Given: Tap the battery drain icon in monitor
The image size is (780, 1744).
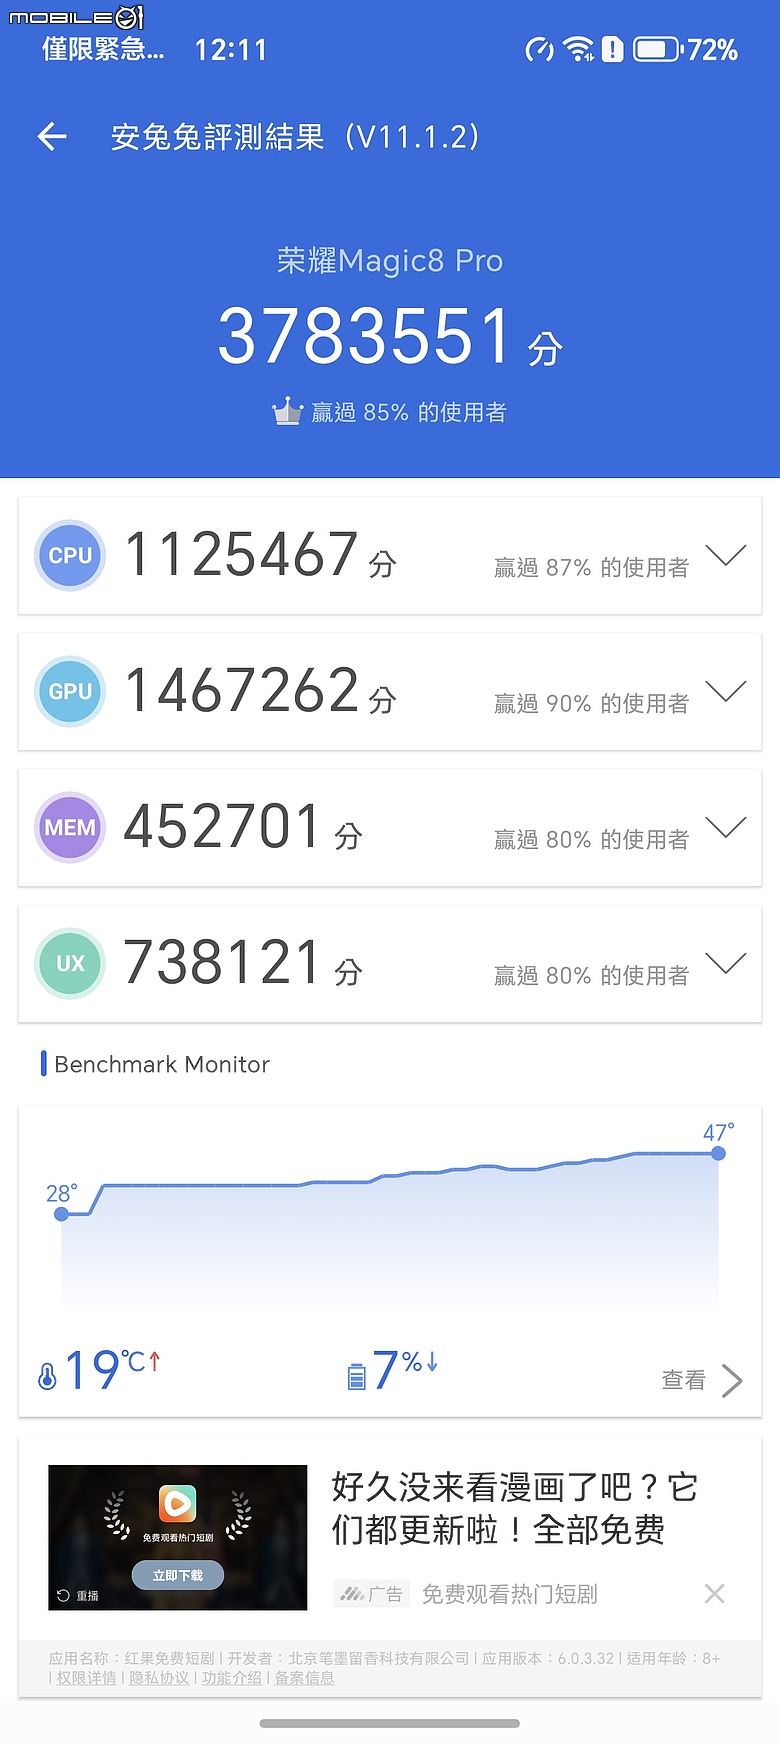Looking at the screenshot, I should (357, 1376).
